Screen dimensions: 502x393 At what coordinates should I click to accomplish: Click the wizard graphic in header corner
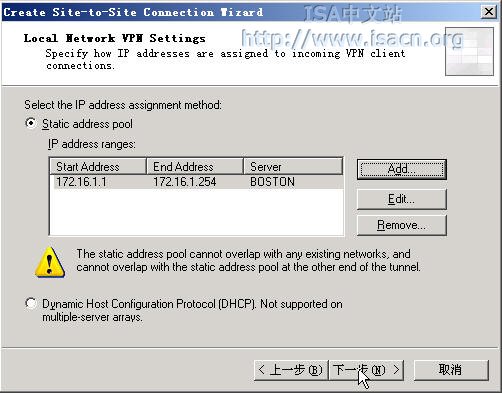click(469, 51)
